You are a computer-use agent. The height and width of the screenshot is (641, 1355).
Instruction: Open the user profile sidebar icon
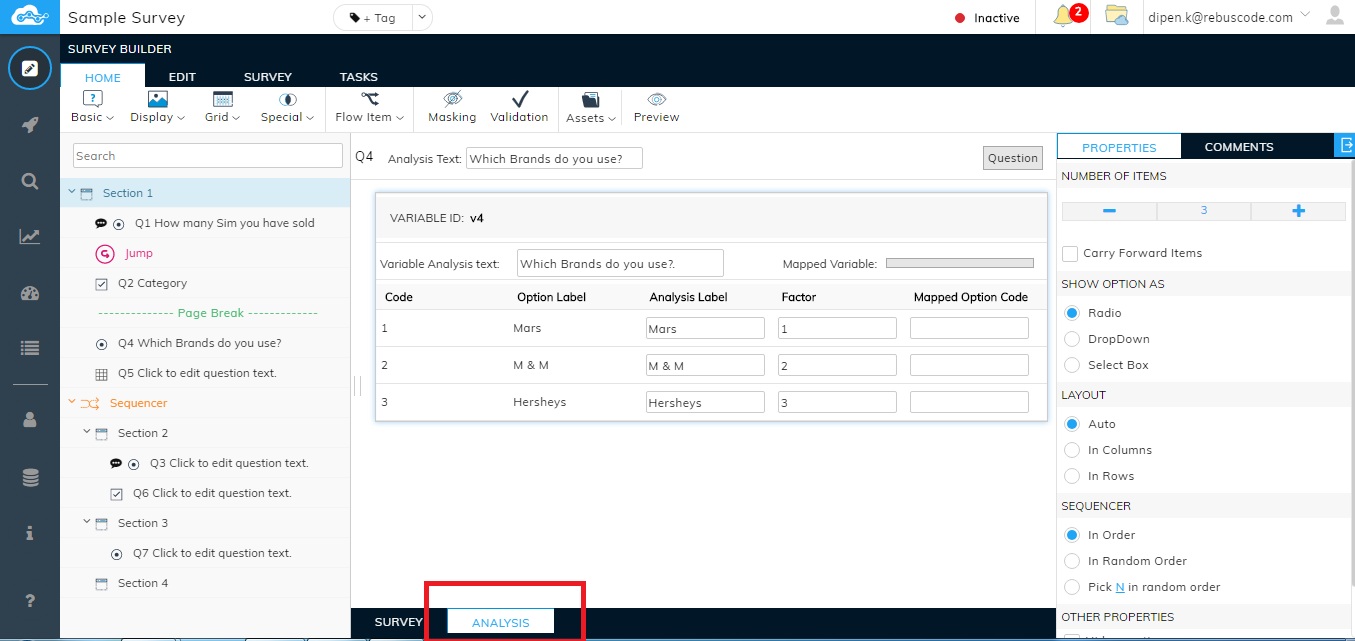point(30,420)
